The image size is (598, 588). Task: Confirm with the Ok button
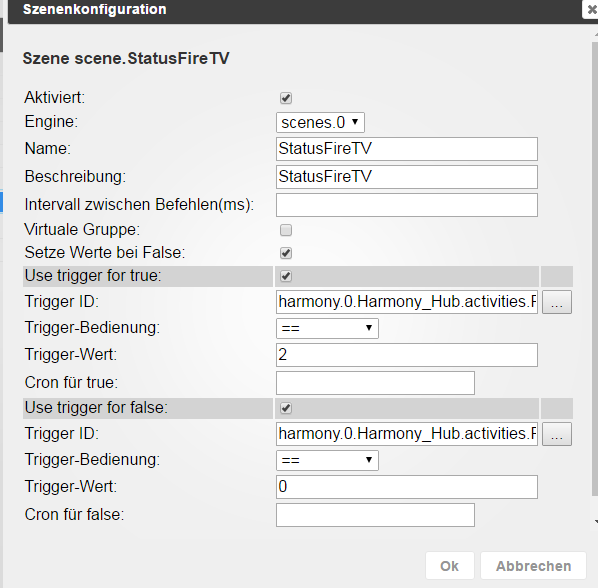coord(450,566)
